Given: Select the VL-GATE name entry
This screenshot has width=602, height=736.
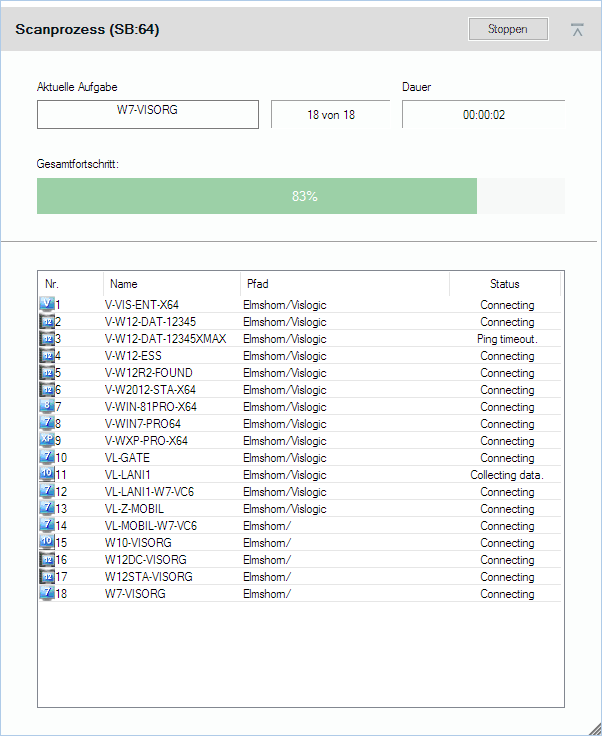Looking at the screenshot, I should tap(127, 458).
